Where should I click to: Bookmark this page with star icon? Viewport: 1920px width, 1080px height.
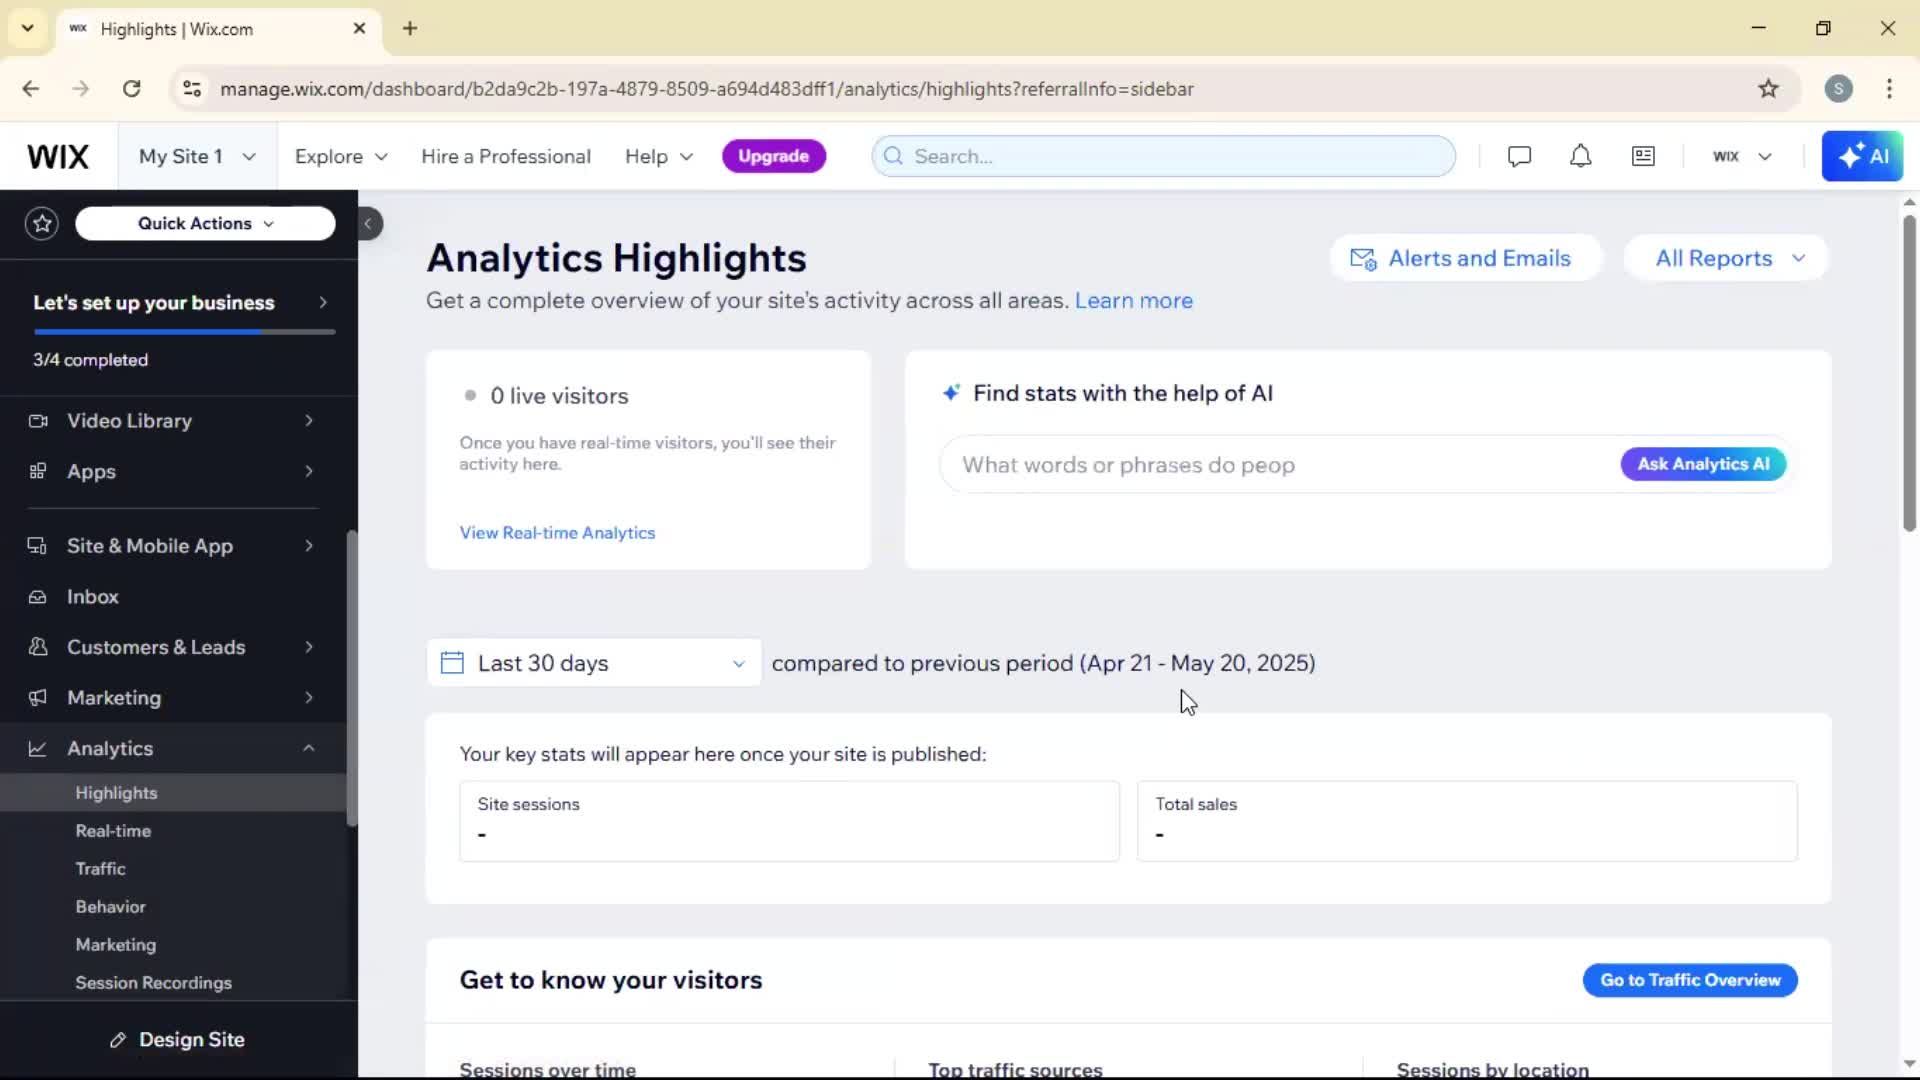1768,89
